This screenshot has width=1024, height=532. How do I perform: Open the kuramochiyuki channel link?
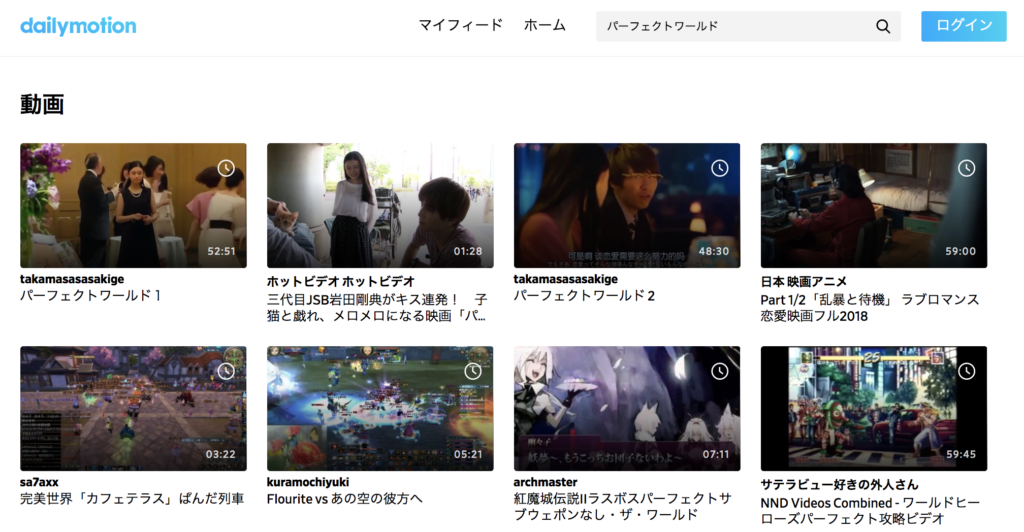coord(308,482)
